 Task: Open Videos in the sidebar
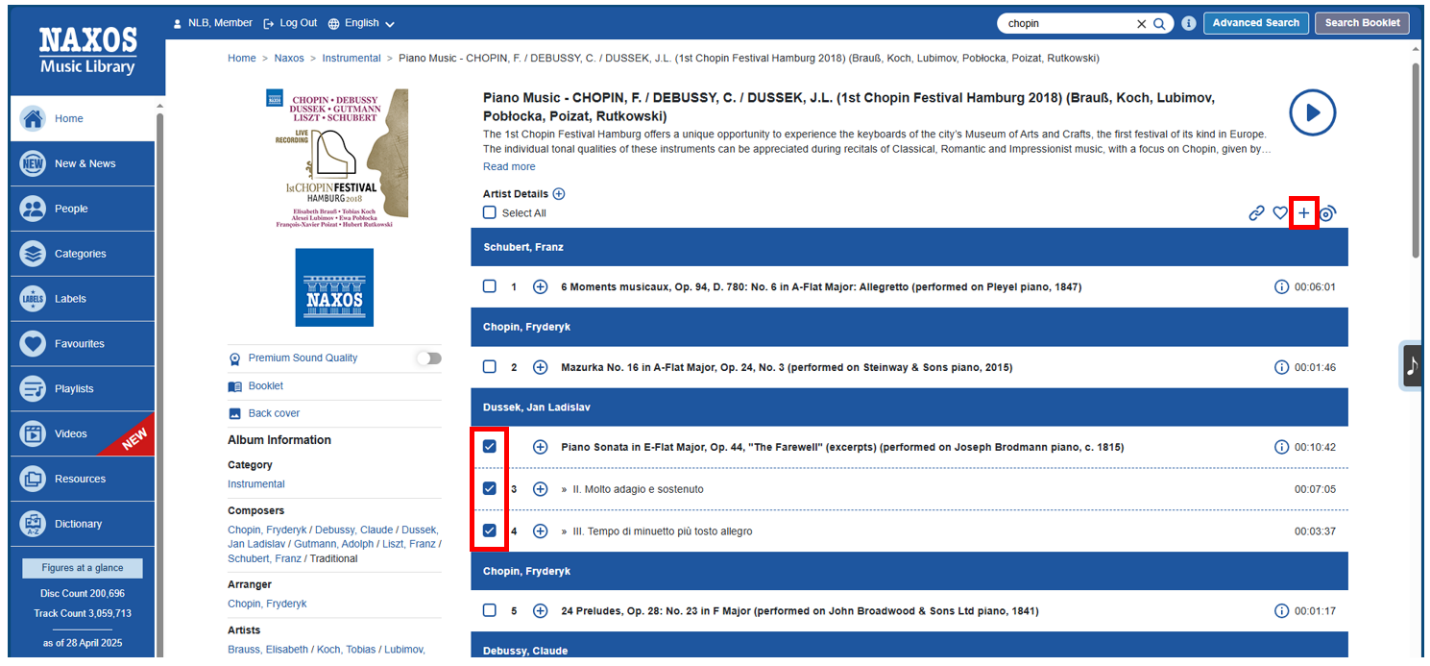tap(82, 433)
